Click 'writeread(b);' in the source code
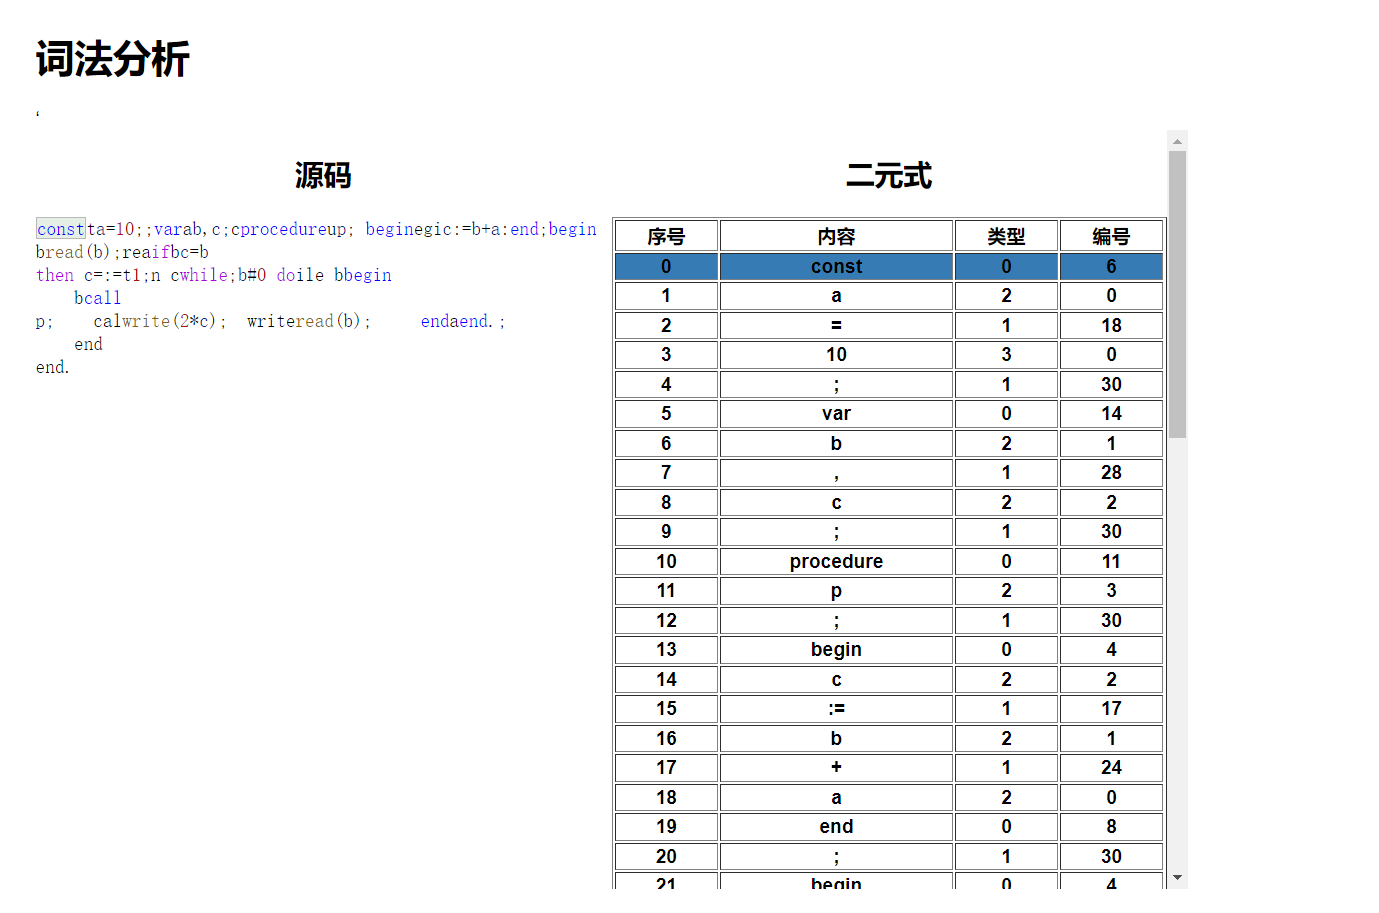 point(309,321)
